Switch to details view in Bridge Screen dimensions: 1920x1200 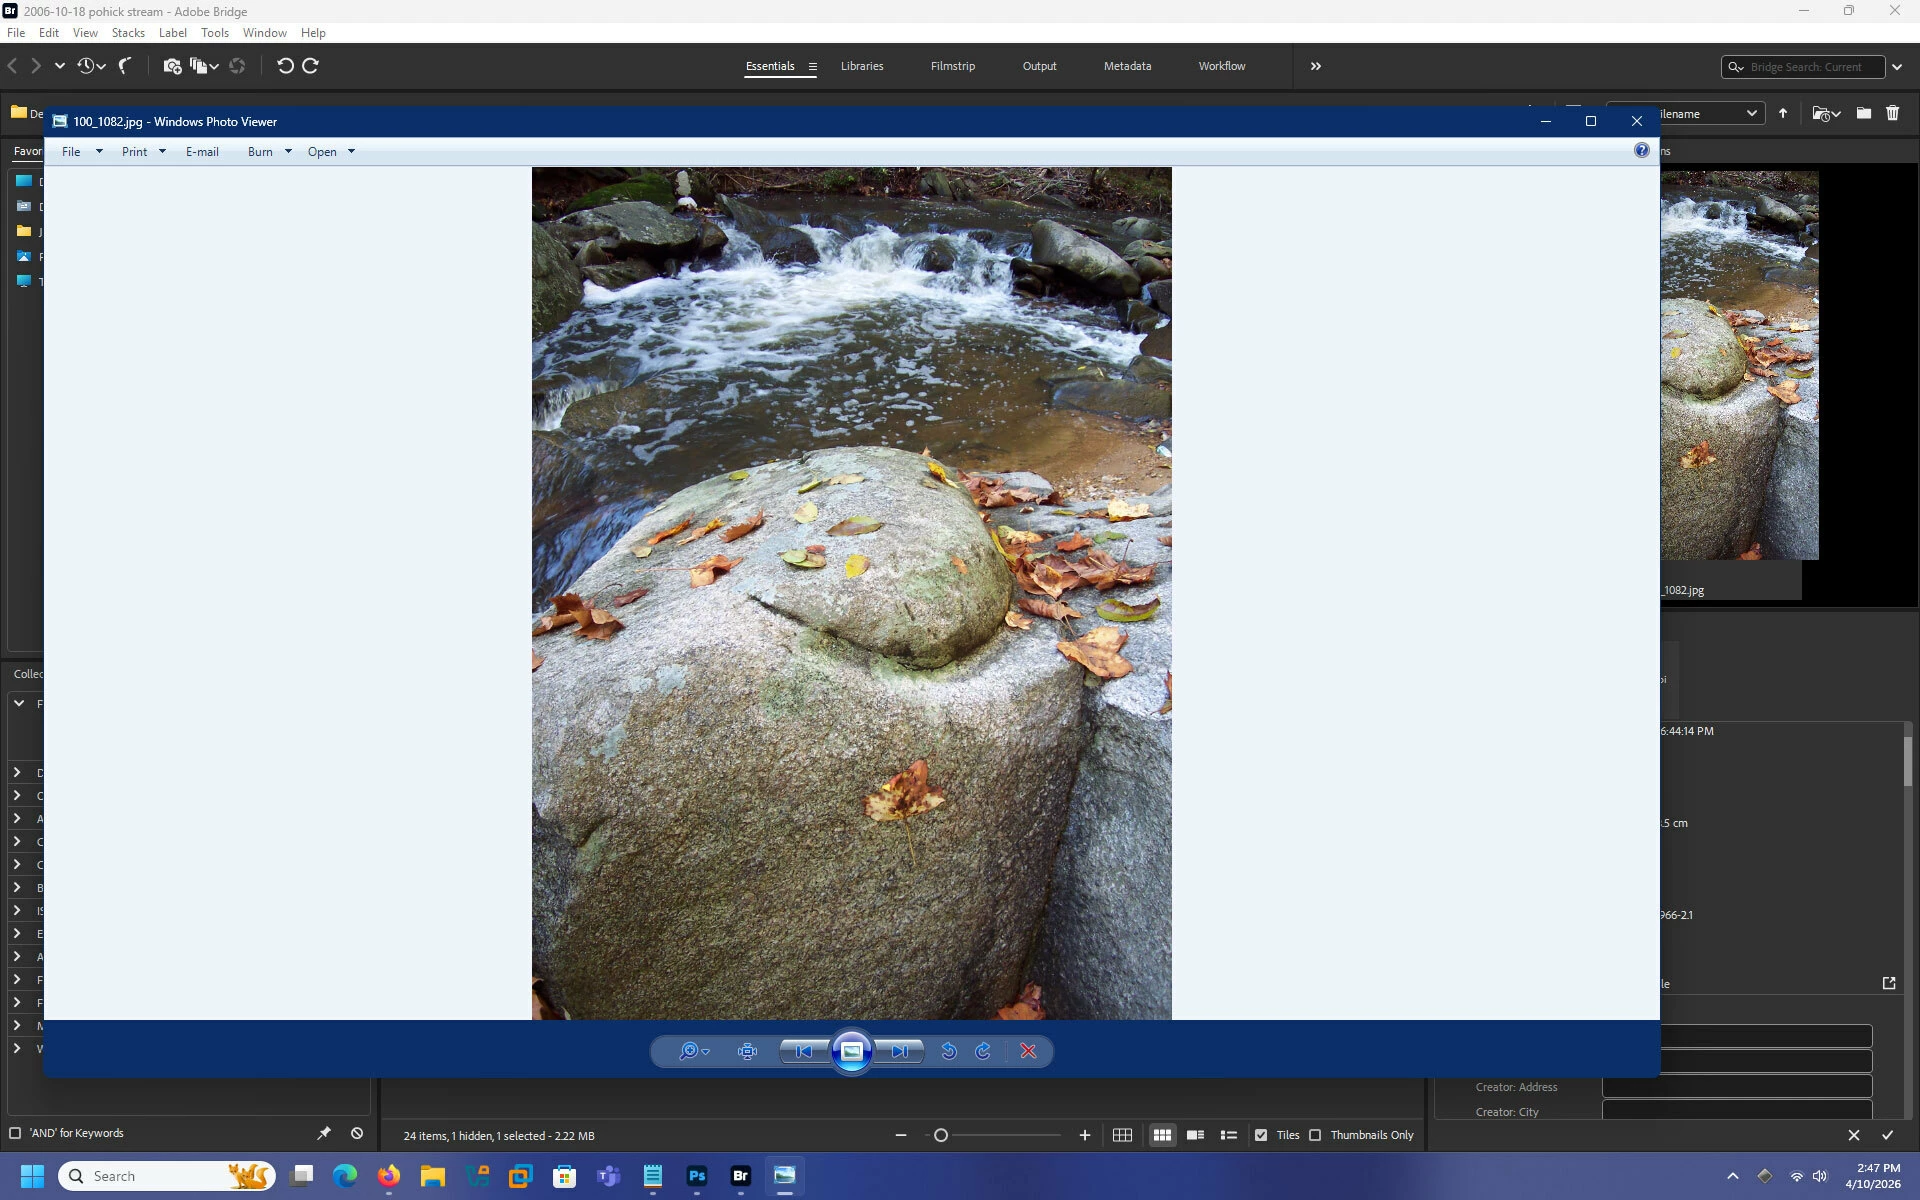(1195, 1135)
